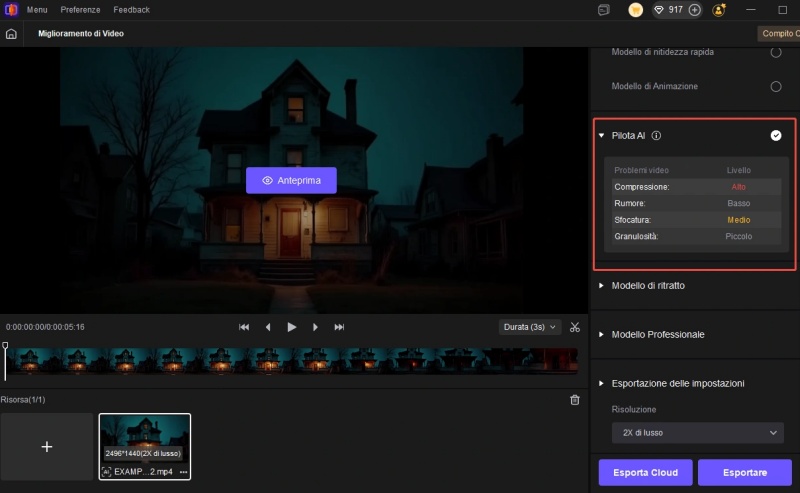Click the Esporta Cloud button
800x493 pixels.
point(645,473)
